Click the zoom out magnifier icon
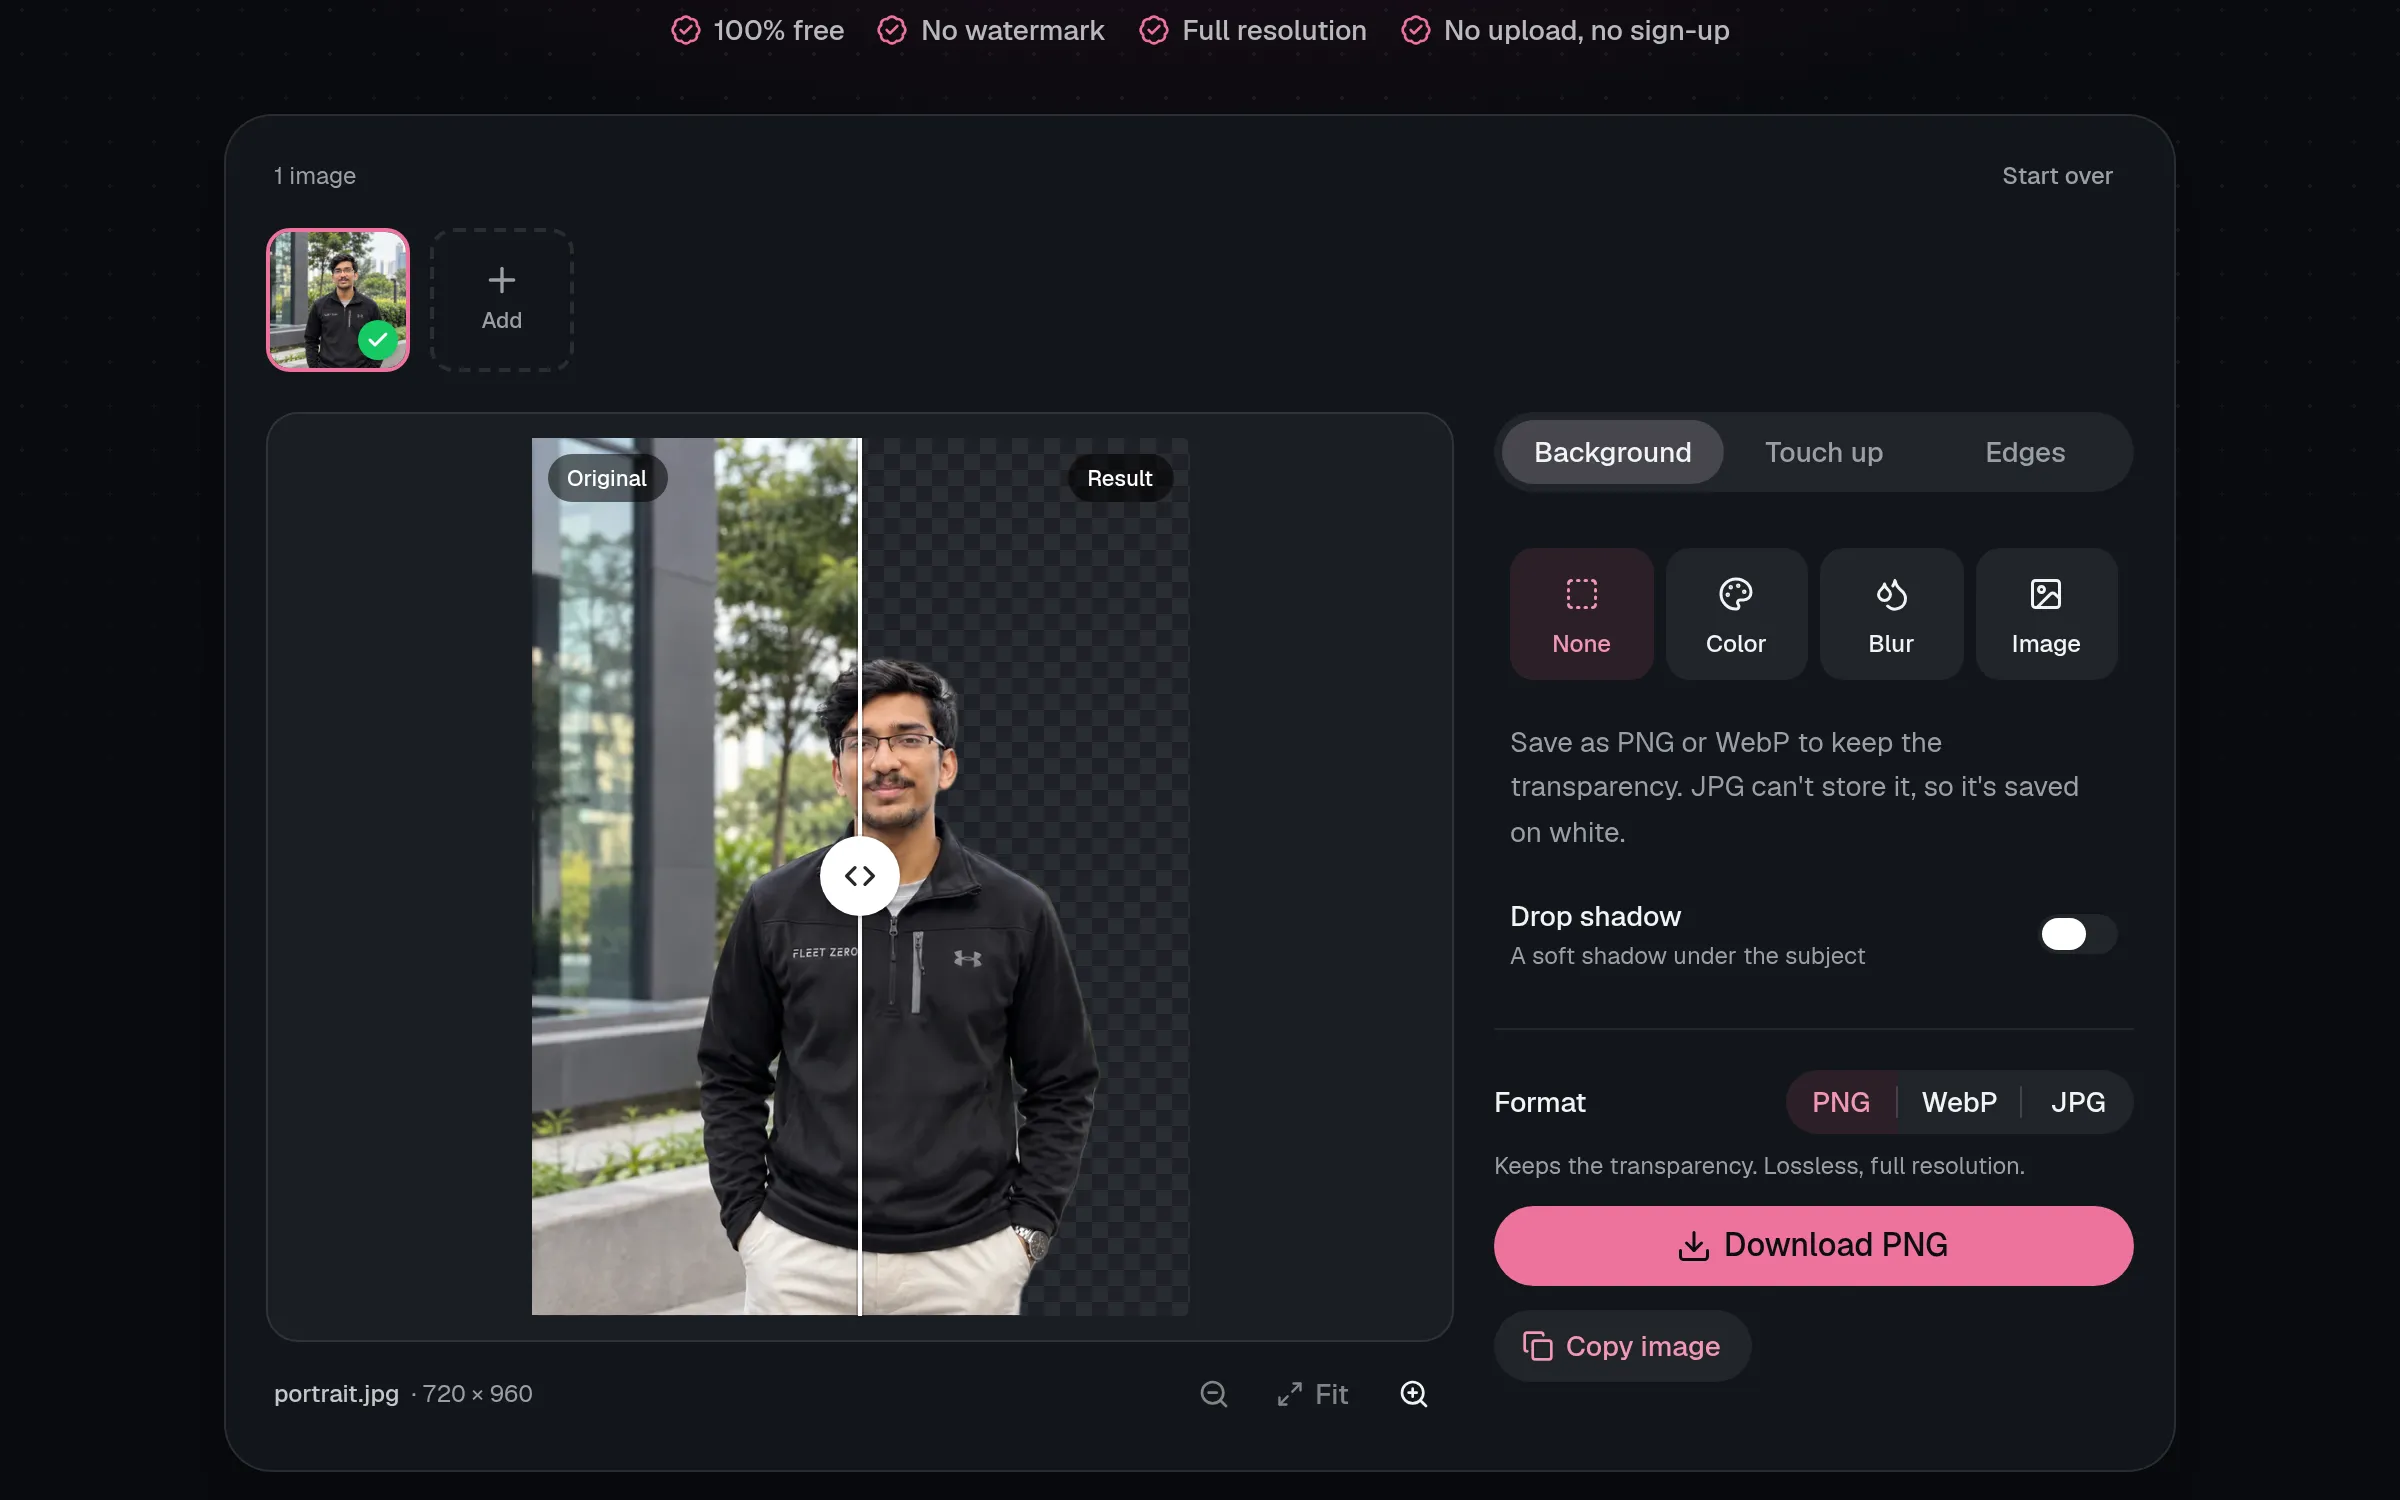Screen dimensions: 2400x1500 click(x=1213, y=1394)
